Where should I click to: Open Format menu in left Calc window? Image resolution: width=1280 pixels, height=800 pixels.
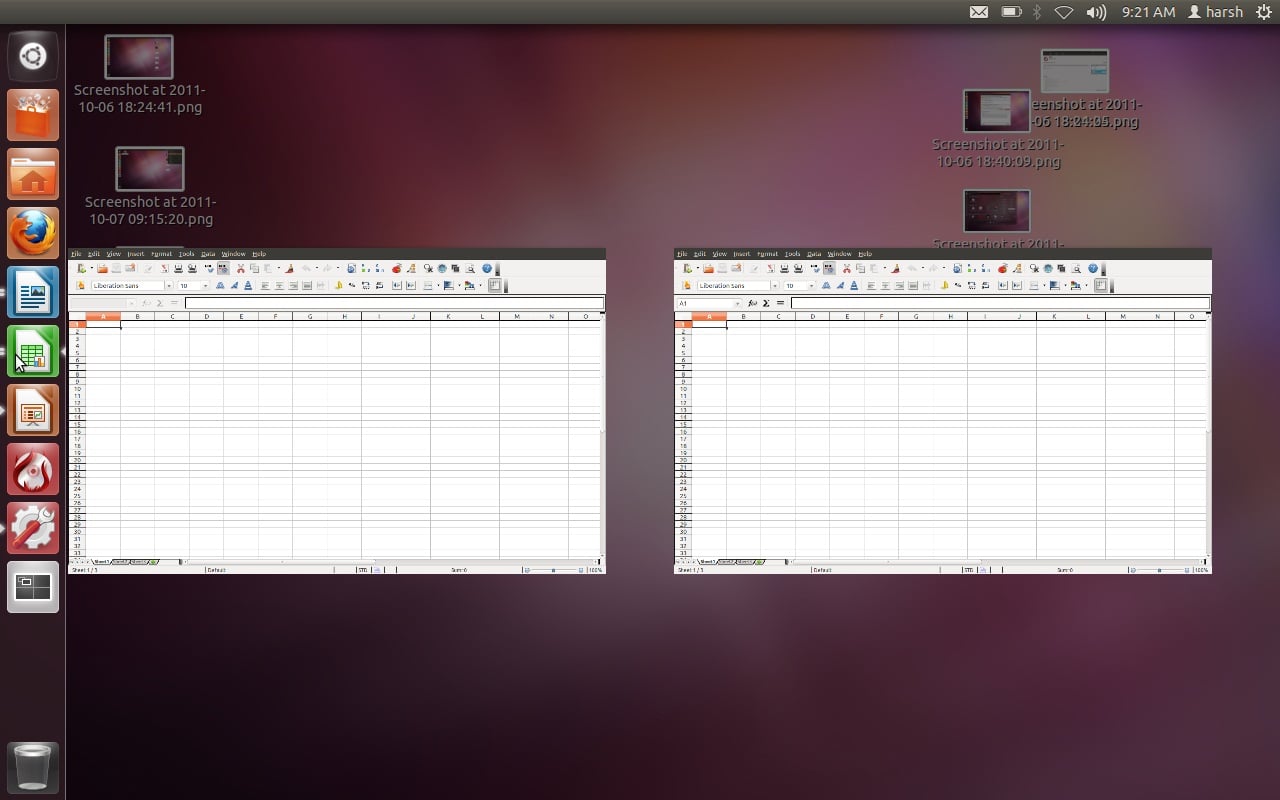click(x=161, y=254)
